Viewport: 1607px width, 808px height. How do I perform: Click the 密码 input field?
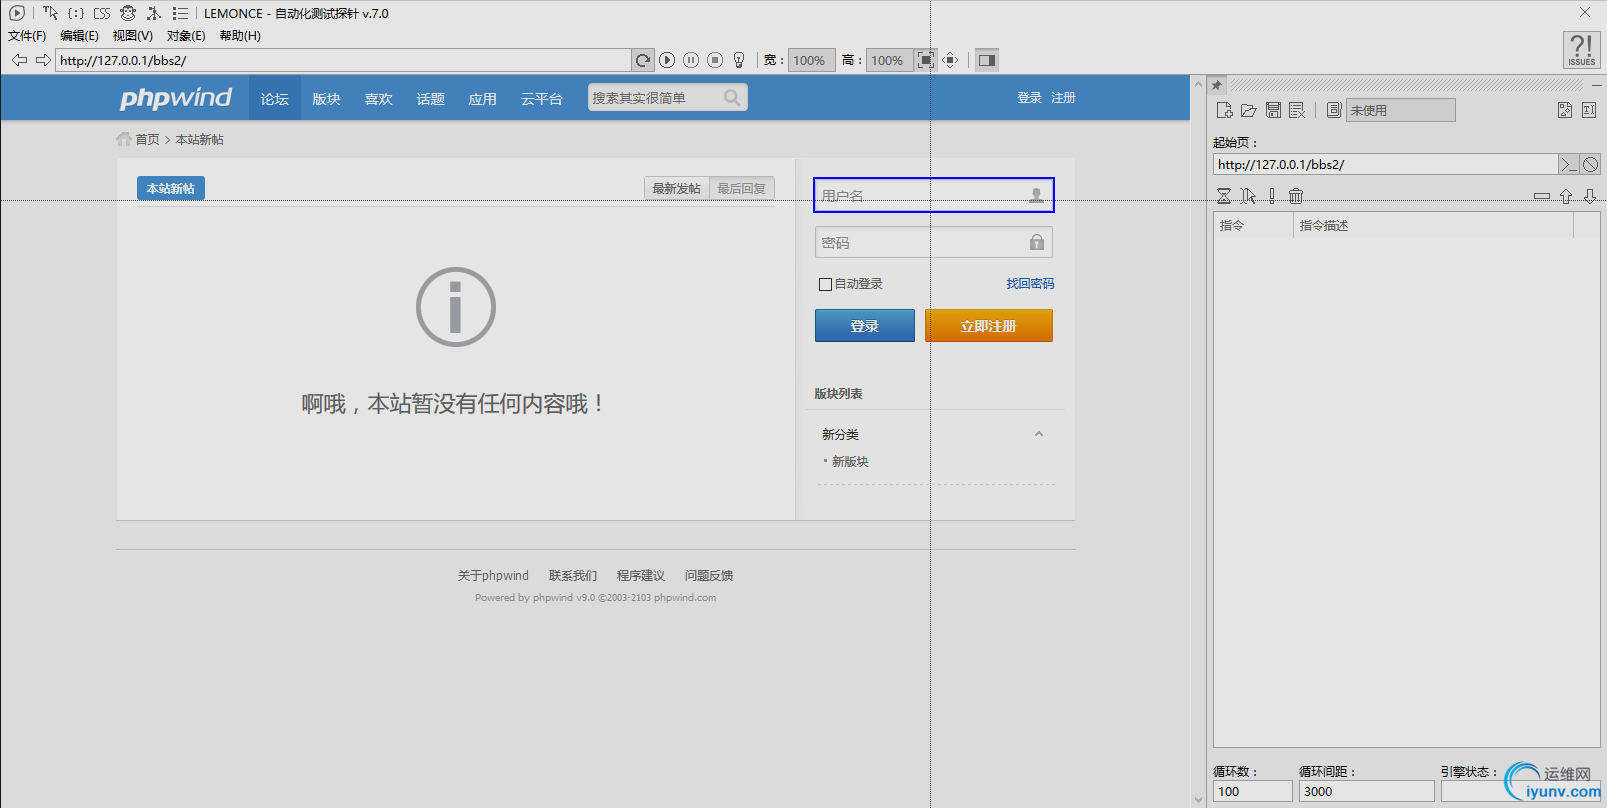pyautogui.click(x=934, y=242)
